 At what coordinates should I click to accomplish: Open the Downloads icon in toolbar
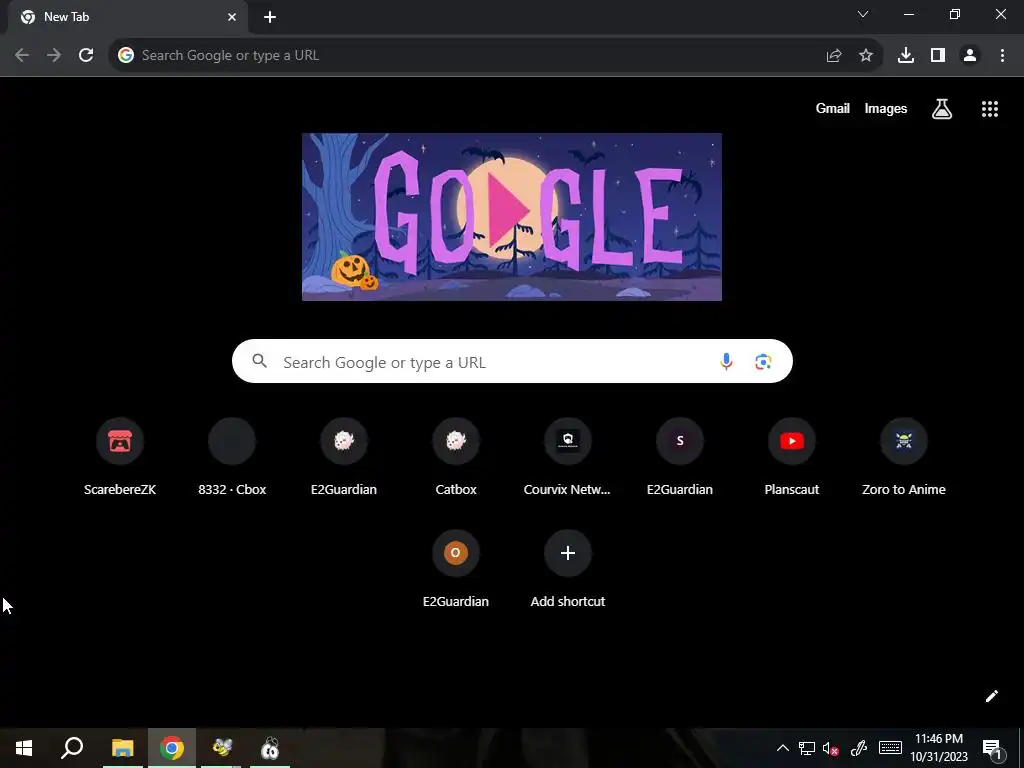click(906, 56)
